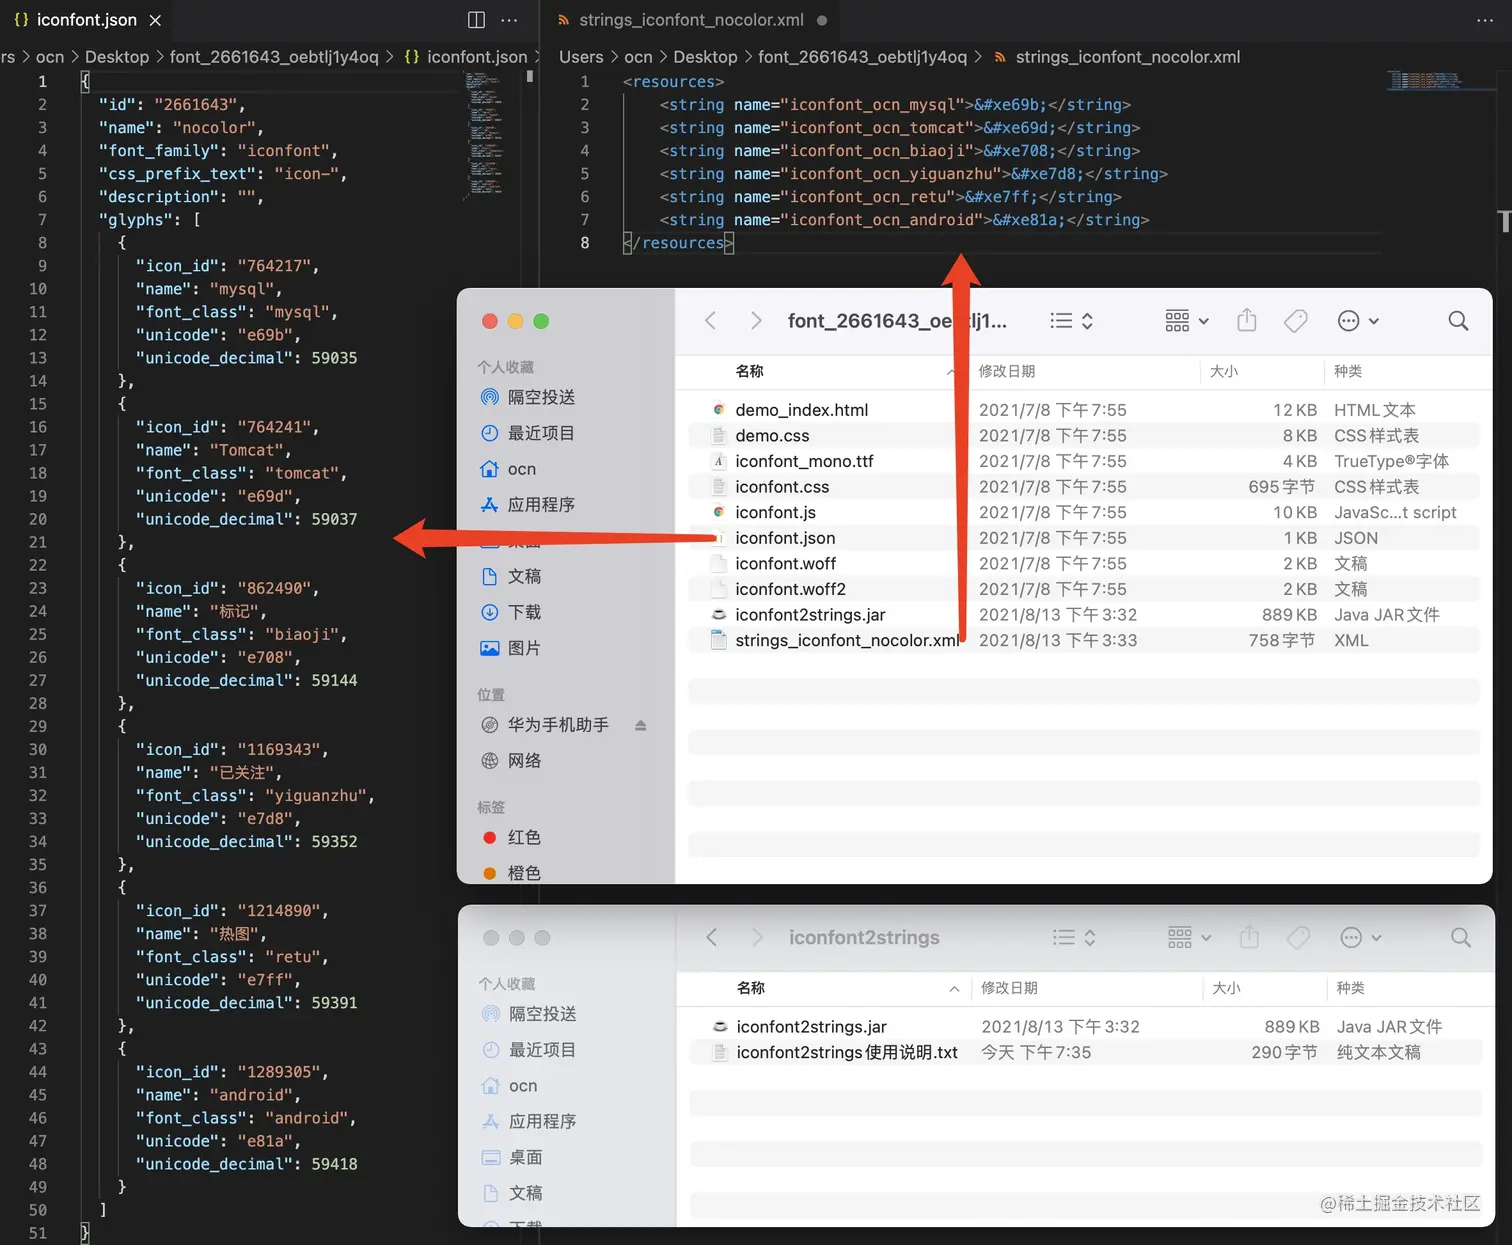This screenshot has height=1245, width=1512.
Task: Click strings_iconfont_nocolor.xml in breadcrumb
Action: click(1127, 57)
